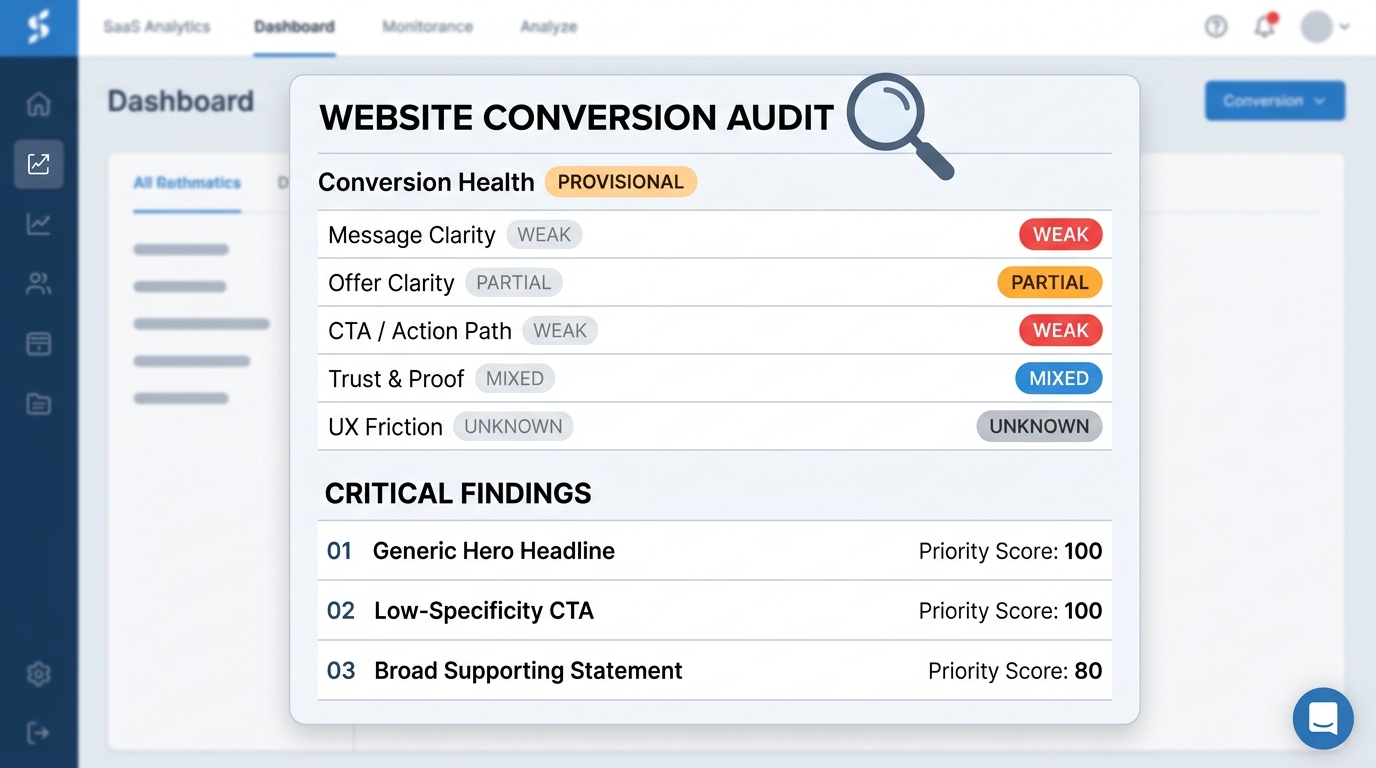Open the Users icon in the sidebar
1376x768 pixels.
38,284
